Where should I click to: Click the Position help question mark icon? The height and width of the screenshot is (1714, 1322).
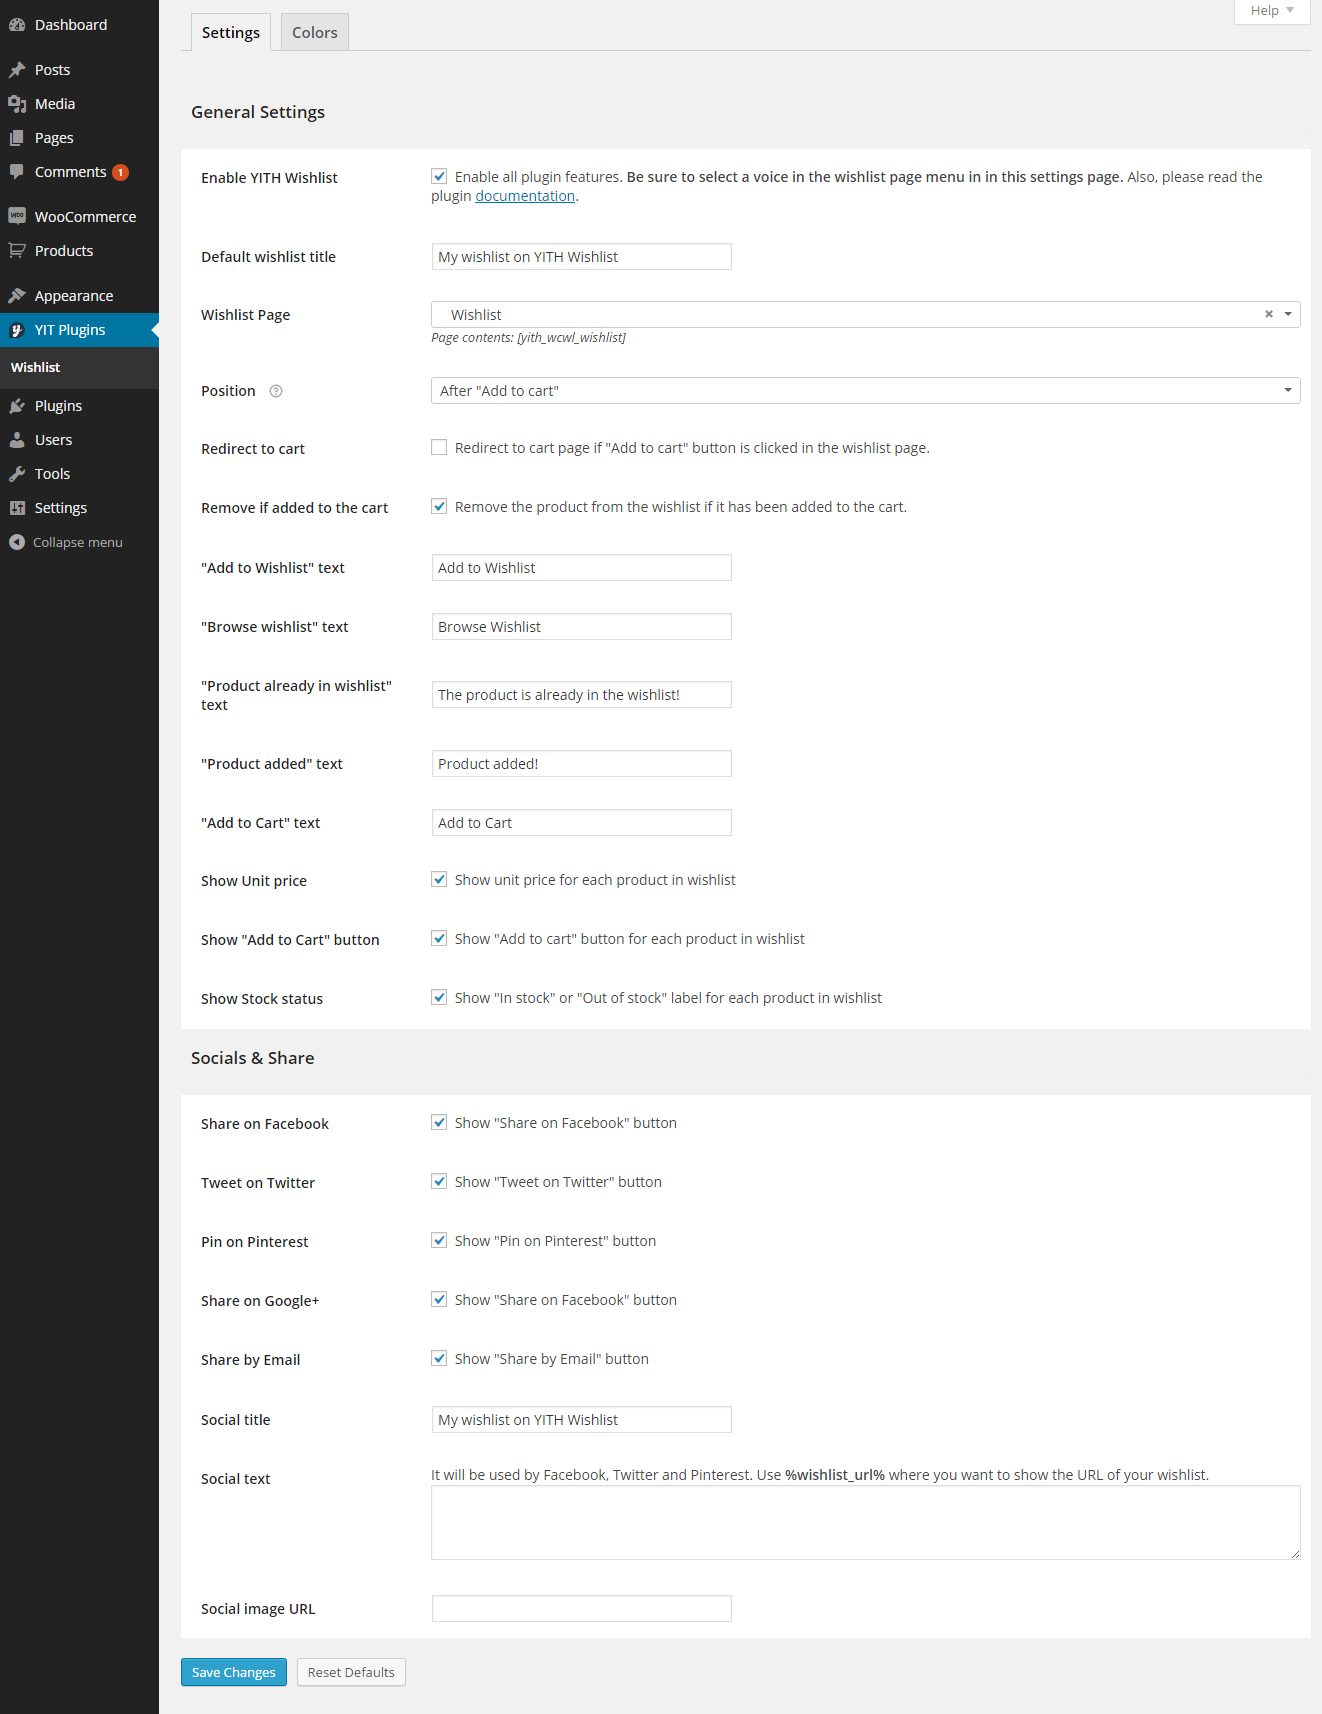pyautogui.click(x=276, y=391)
